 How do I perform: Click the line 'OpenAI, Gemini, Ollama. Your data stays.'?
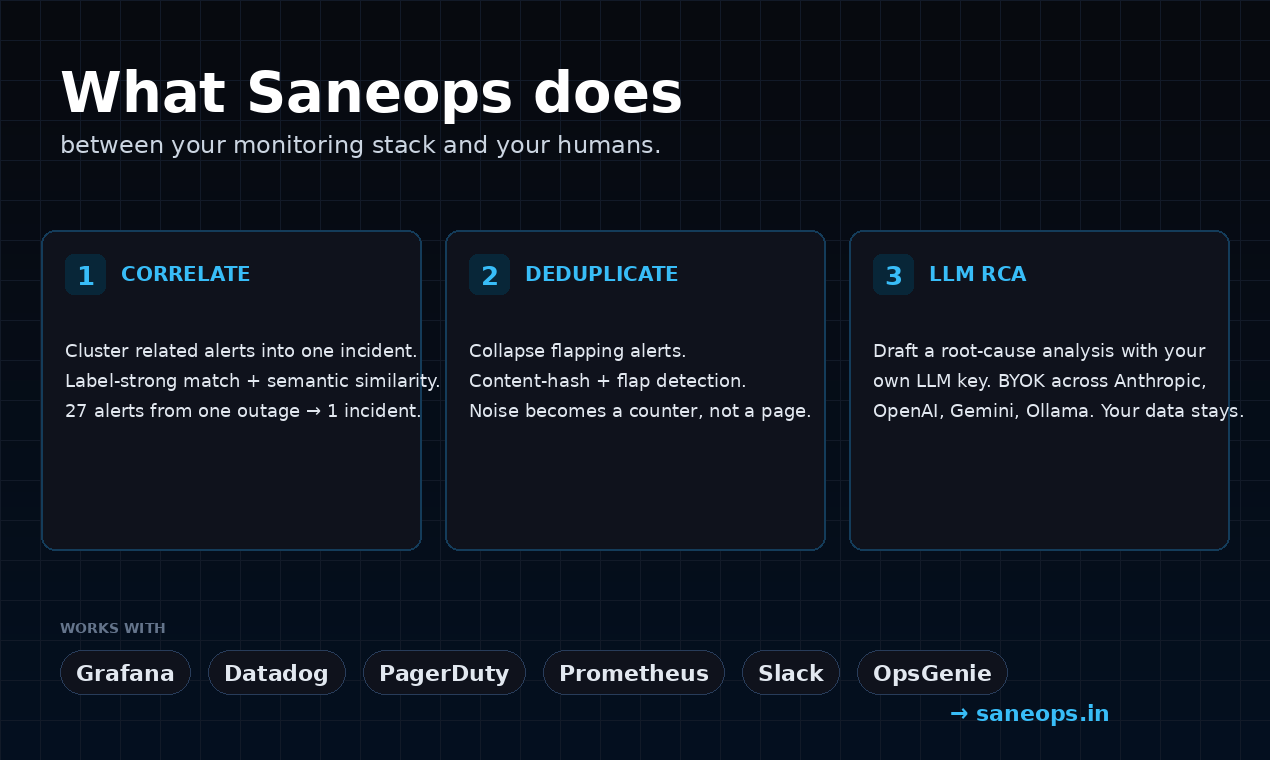point(1059,411)
